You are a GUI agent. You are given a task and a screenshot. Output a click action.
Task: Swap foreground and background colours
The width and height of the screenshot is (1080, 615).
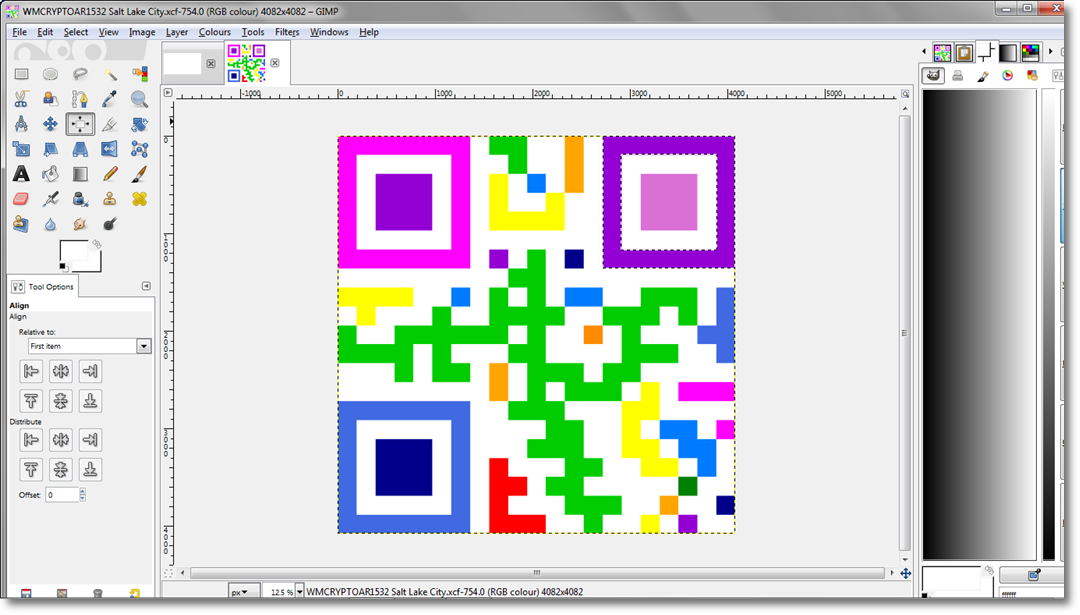pos(97,244)
